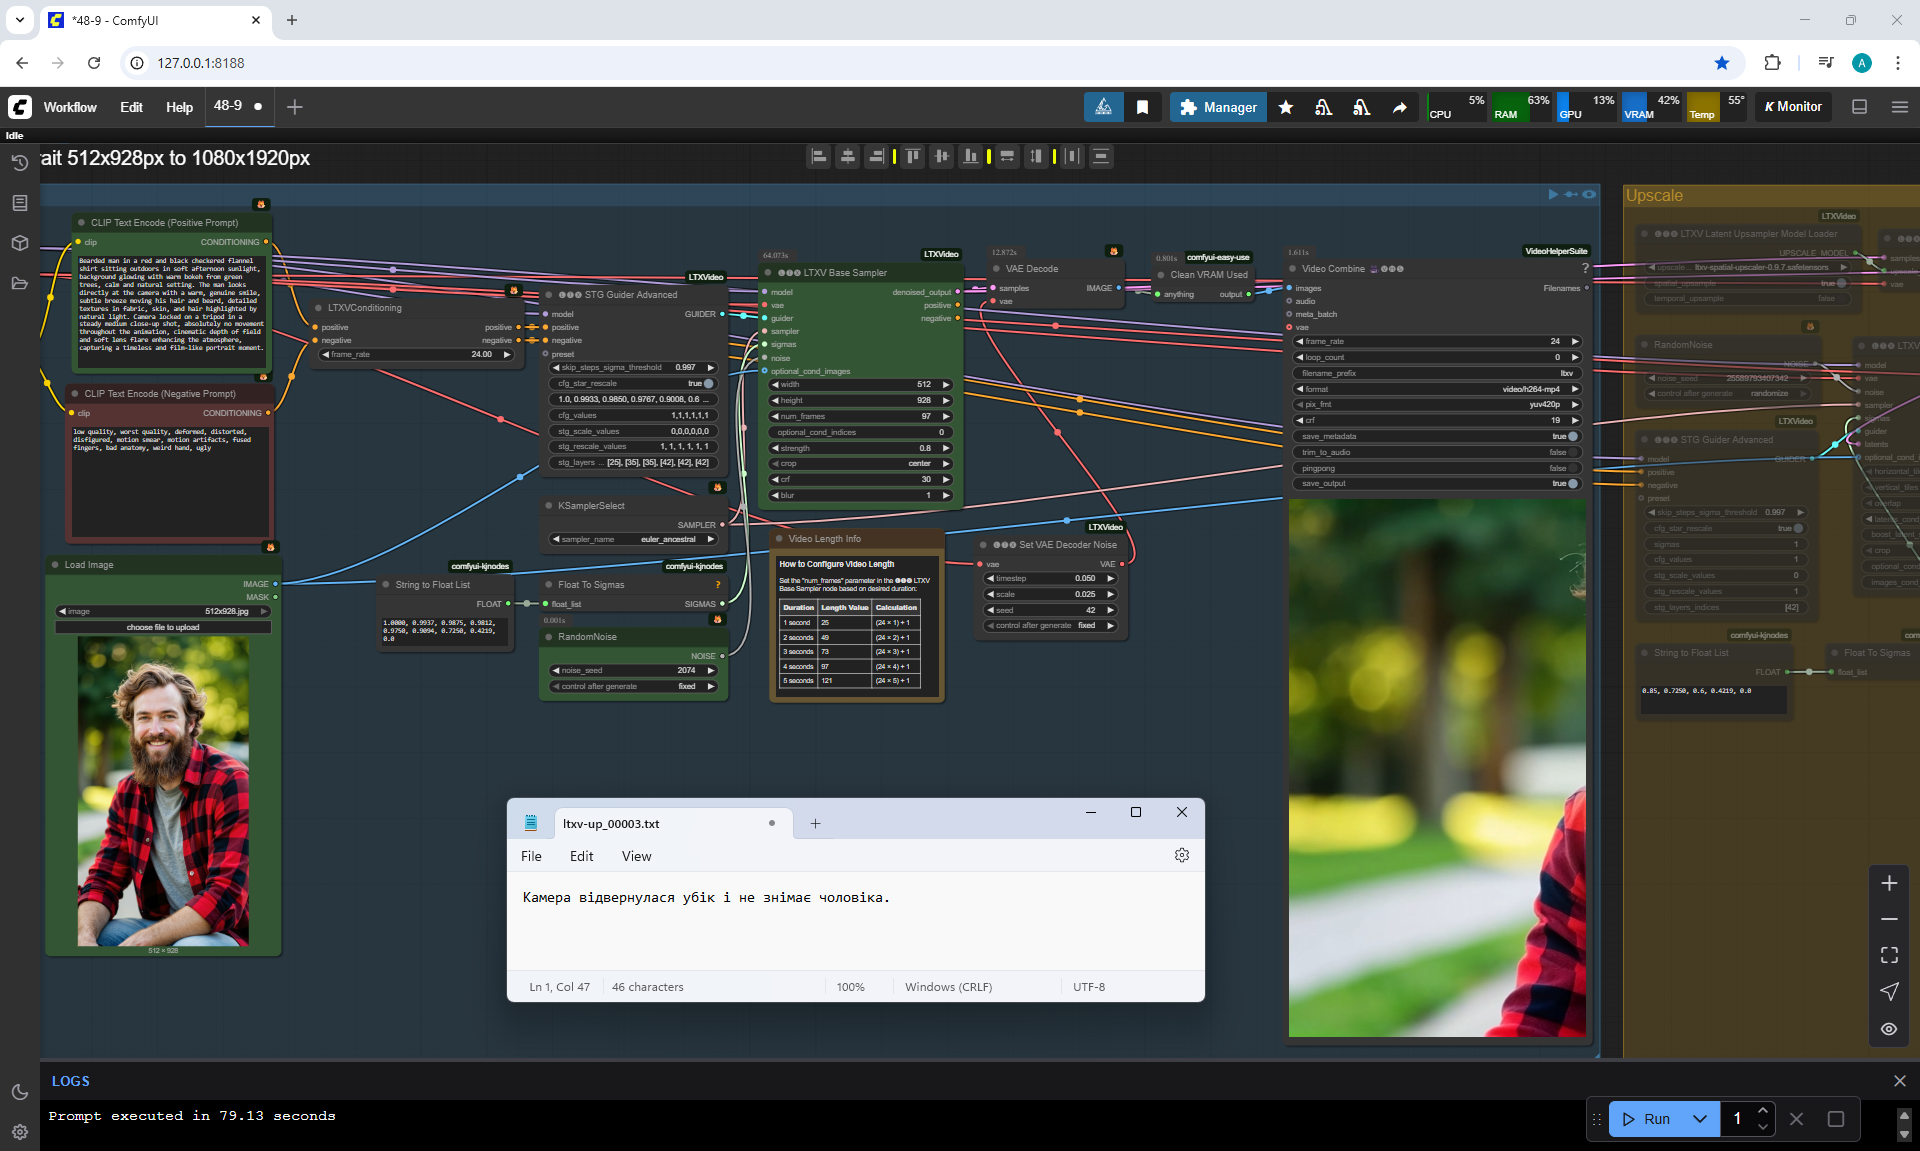
Task: Open the workflows folder sidebar icon
Action: (x=19, y=283)
